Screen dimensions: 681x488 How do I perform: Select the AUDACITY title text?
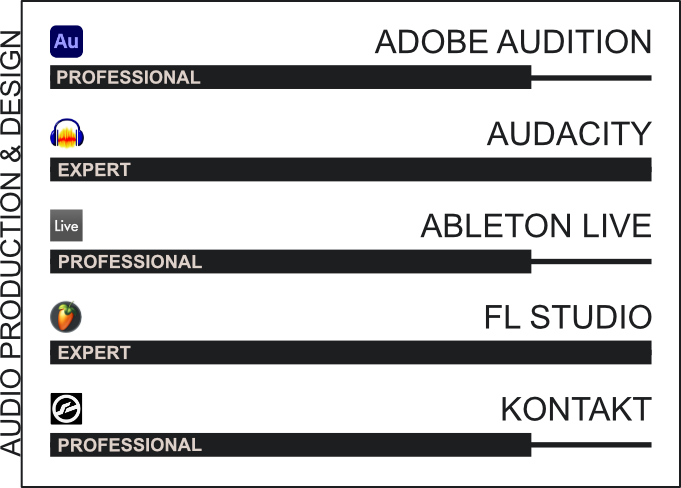569,134
